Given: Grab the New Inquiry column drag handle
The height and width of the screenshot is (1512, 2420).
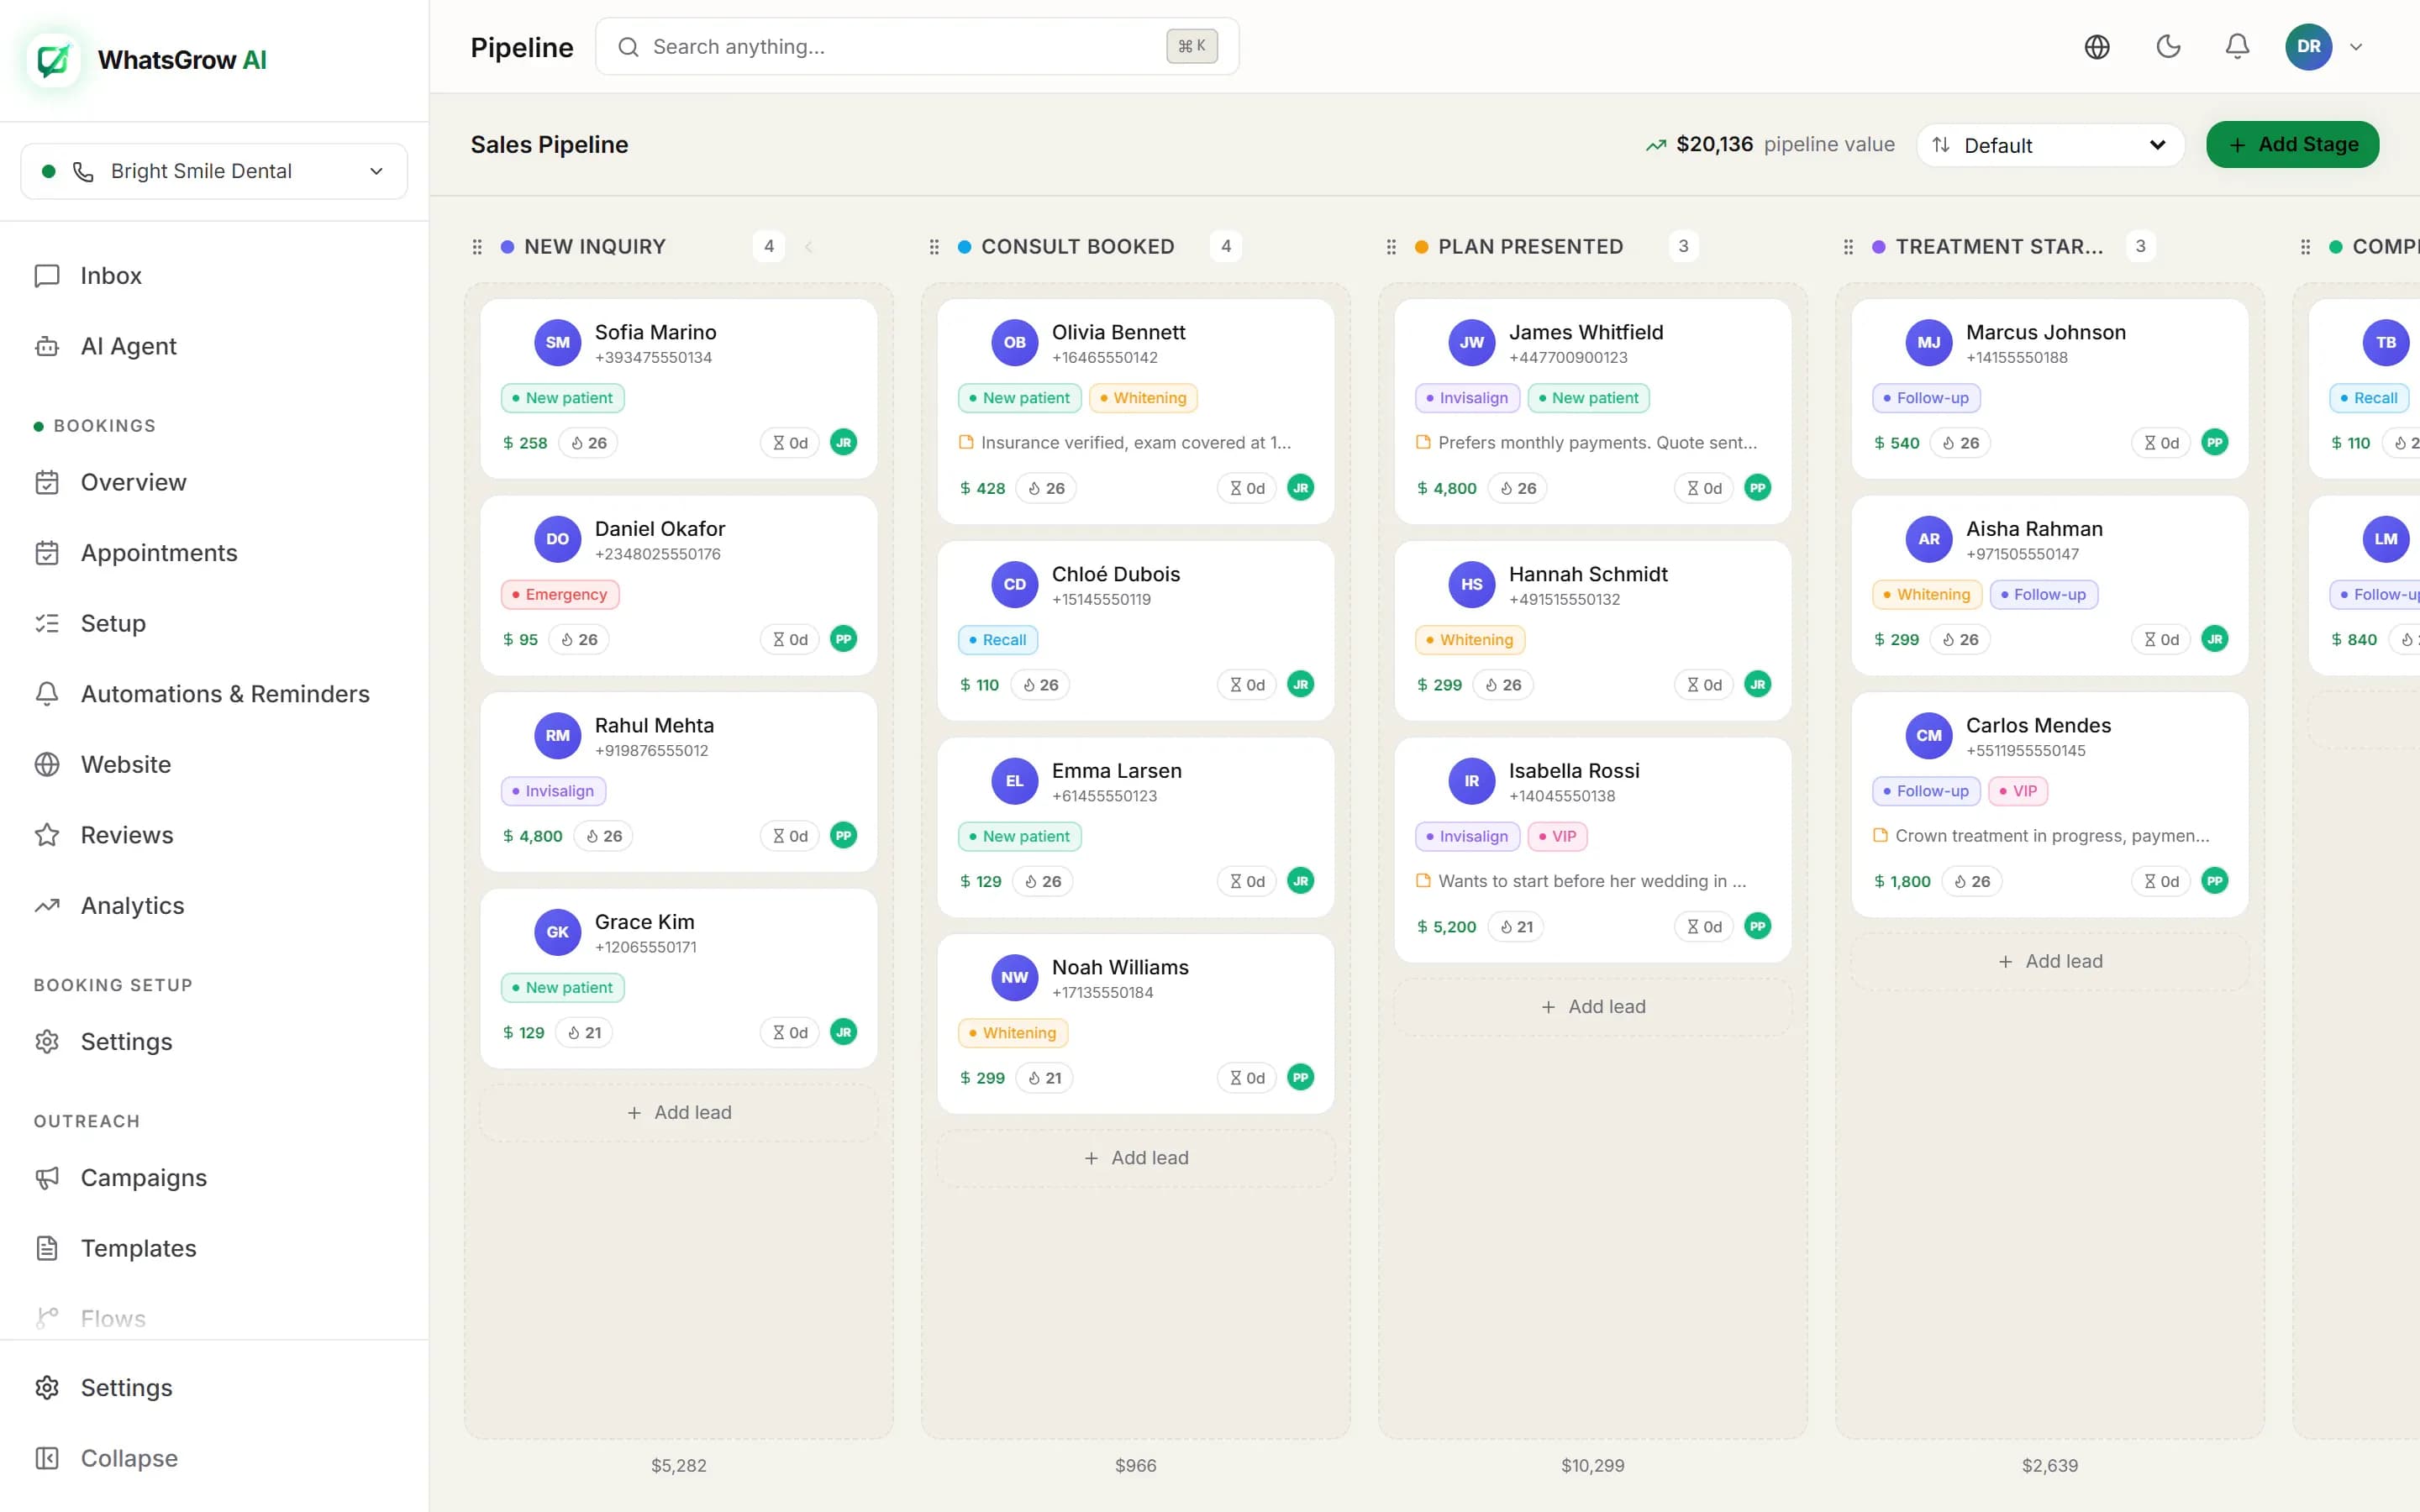Looking at the screenshot, I should 477,247.
